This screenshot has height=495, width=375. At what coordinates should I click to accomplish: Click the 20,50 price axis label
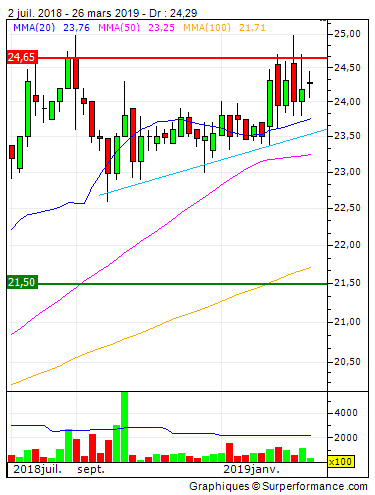[347, 362]
